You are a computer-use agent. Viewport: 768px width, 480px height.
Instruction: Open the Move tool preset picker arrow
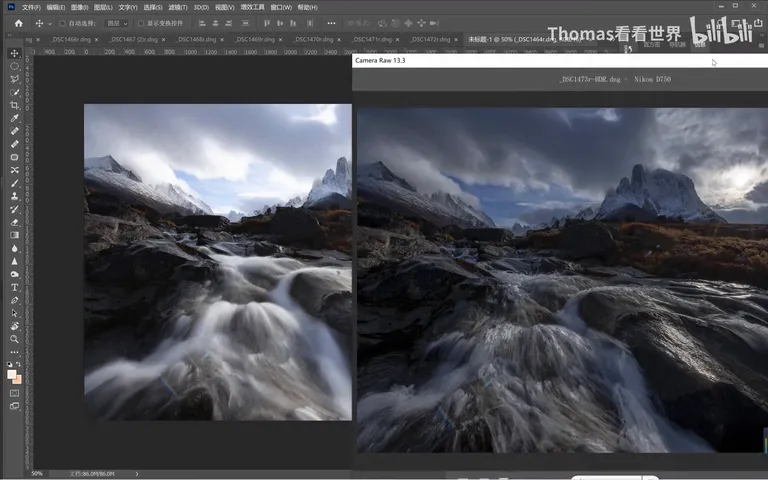pyautogui.click(x=50, y=24)
